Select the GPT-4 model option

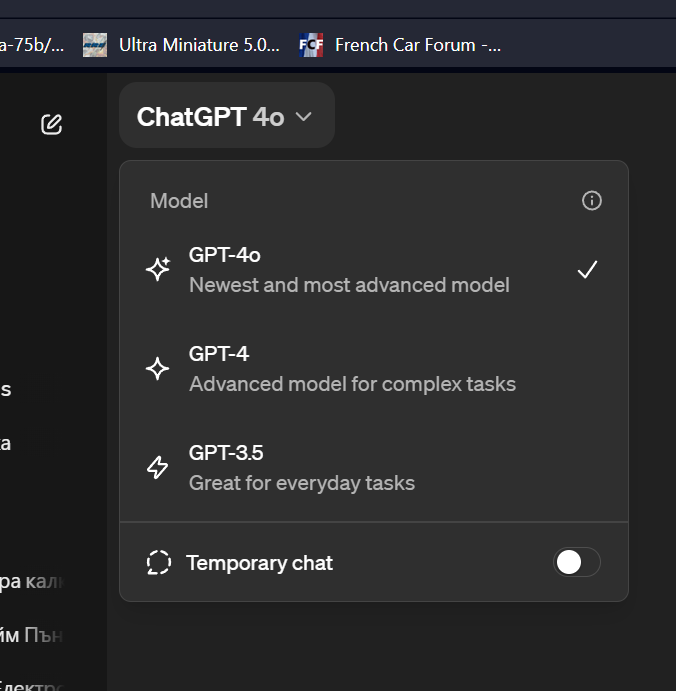[374, 368]
